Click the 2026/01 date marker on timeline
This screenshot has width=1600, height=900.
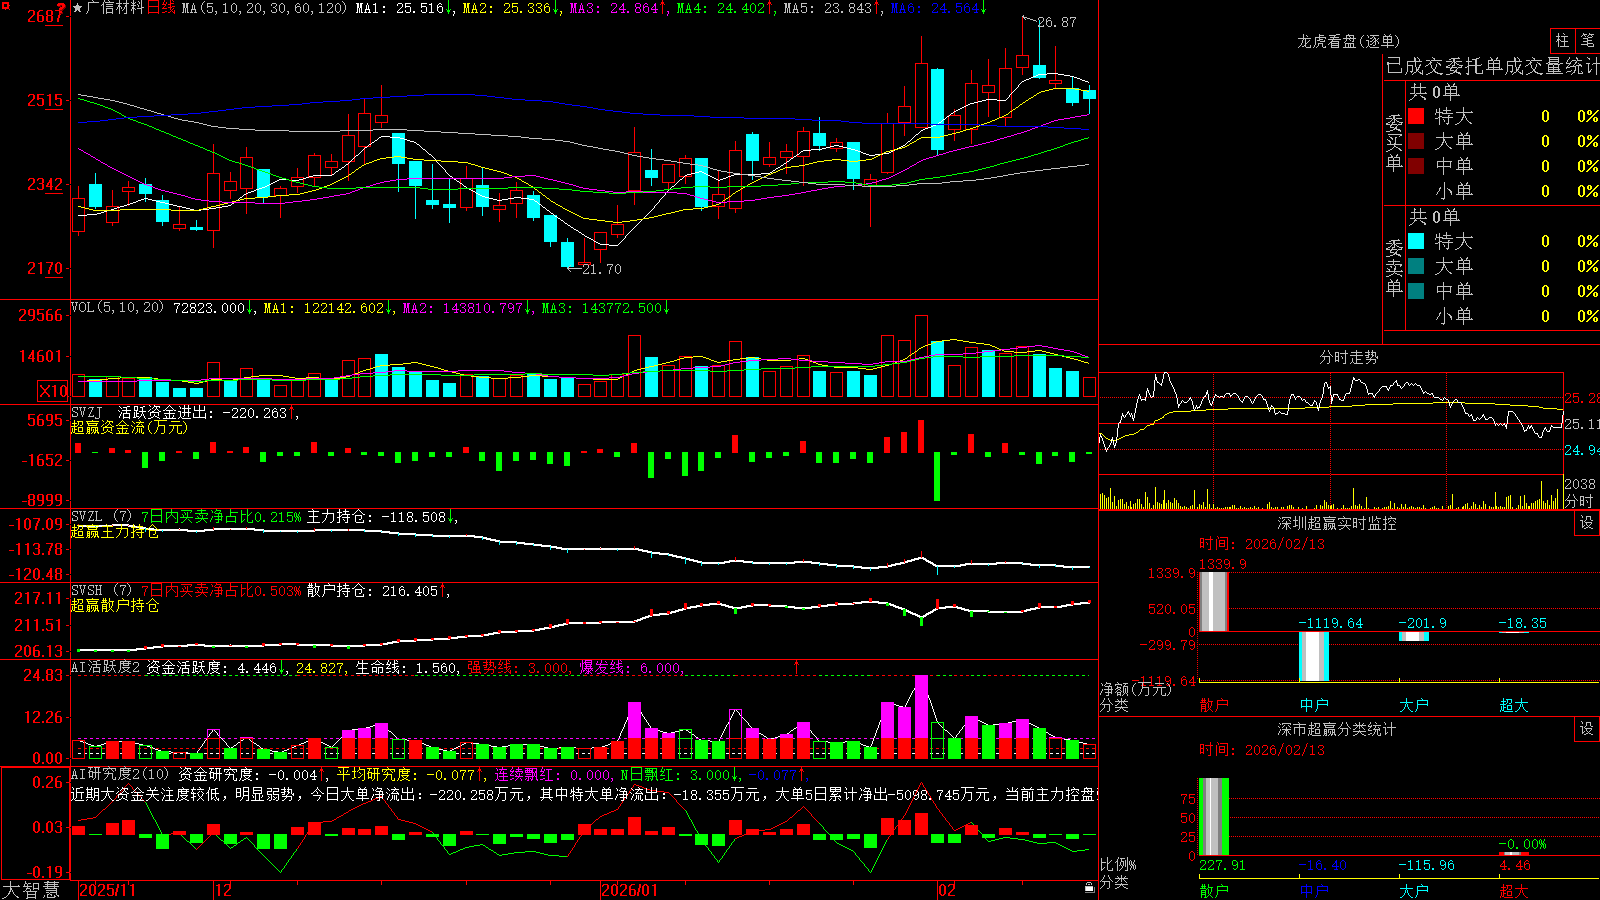630,890
